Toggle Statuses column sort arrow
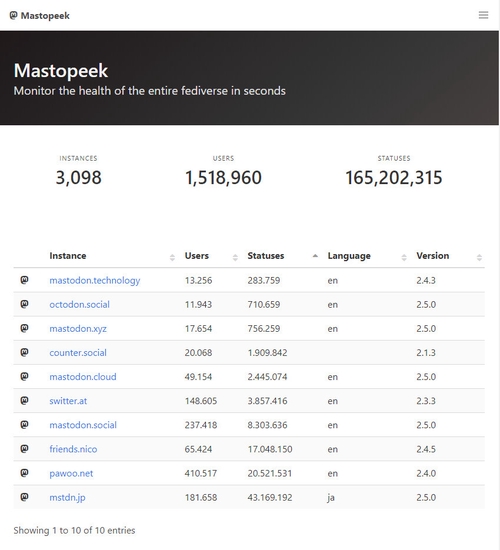The width and height of the screenshot is (500, 550). point(315,256)
